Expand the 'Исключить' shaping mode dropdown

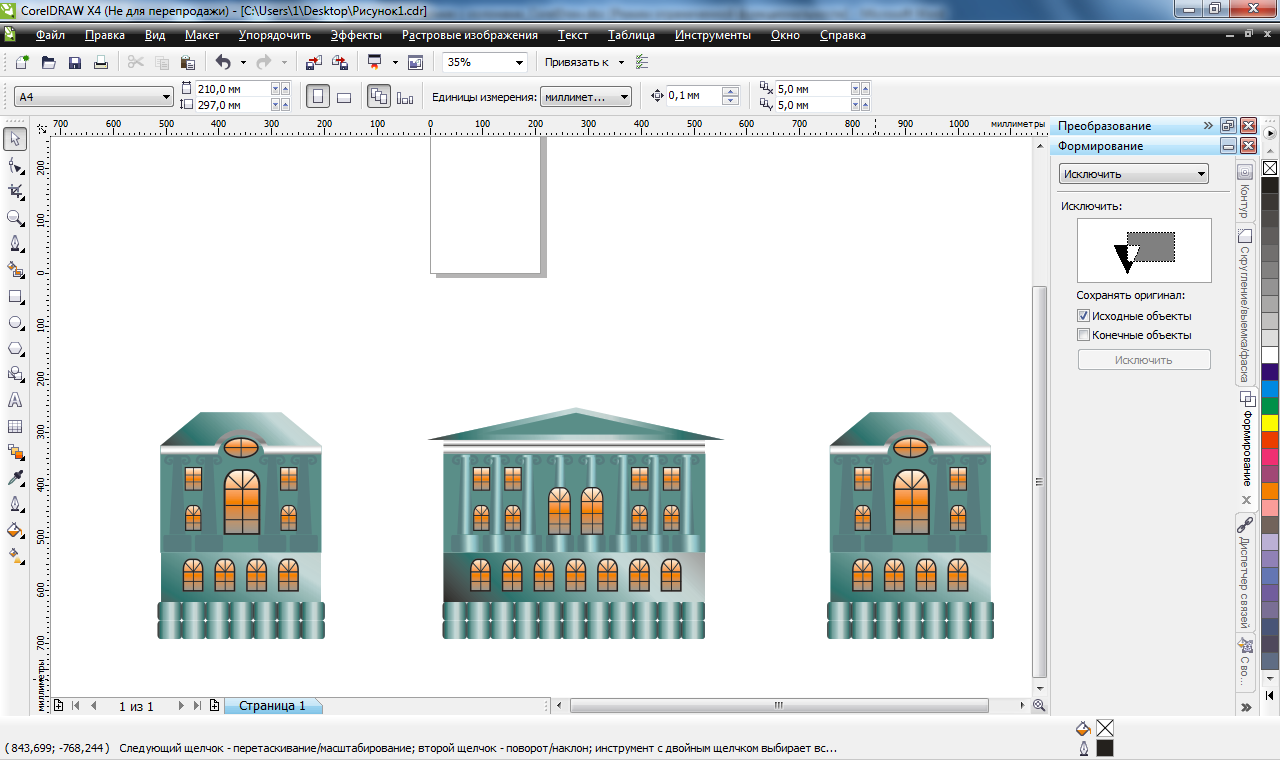pyautogui.click(x=1200, y=174)
